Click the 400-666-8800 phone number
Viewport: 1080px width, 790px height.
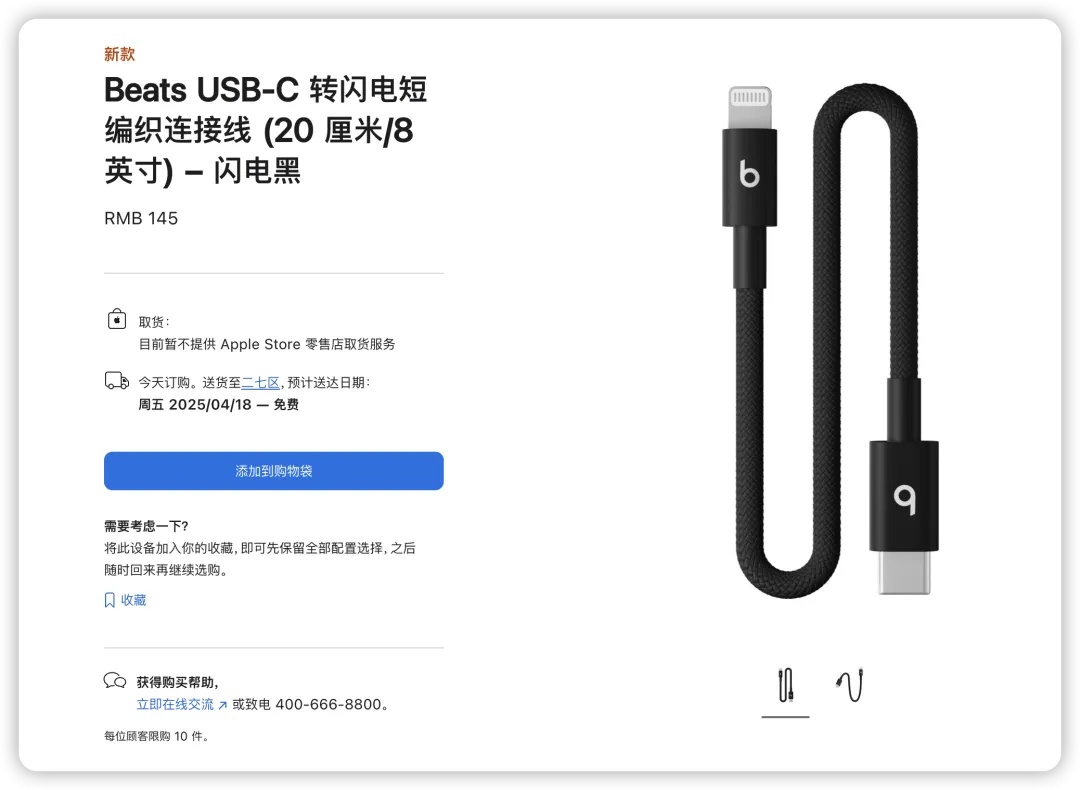[329, 705]
